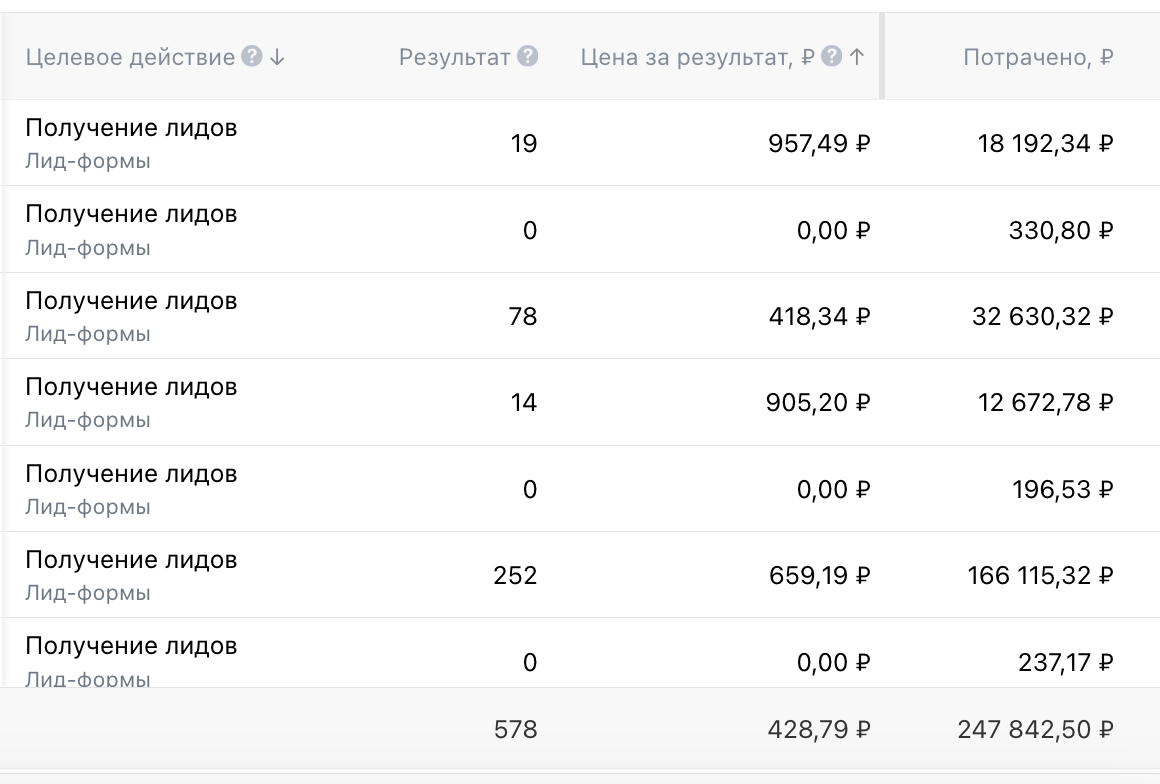Click the total spent 247 842,50 ₽
The width and height of the screenshot is (1160, 784).
(x=1035, y=730)
